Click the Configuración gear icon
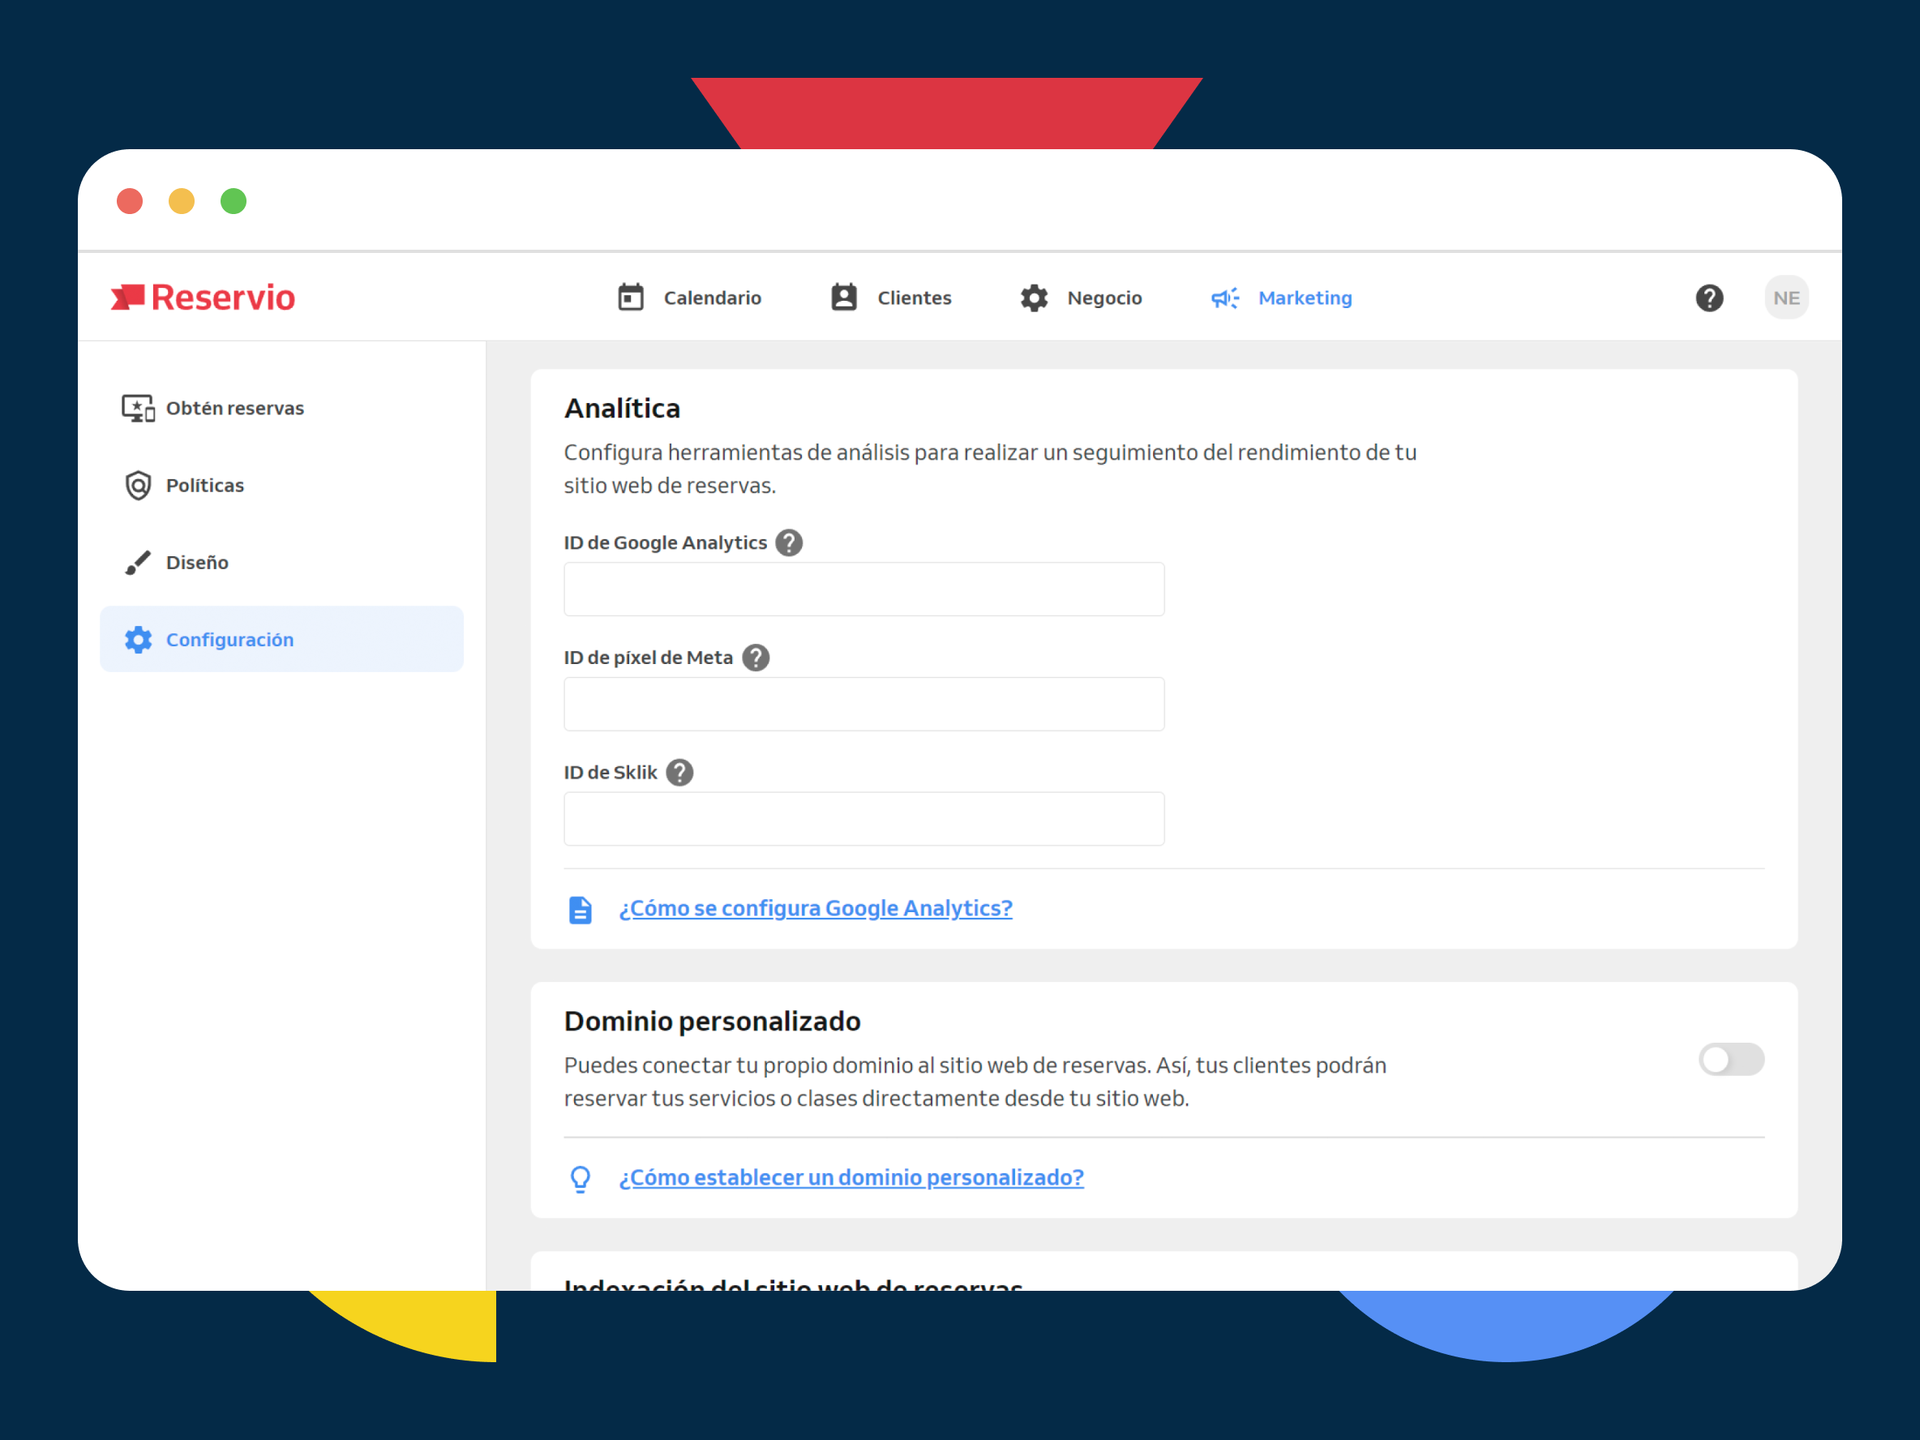1920x1440 pixels. 138,639
